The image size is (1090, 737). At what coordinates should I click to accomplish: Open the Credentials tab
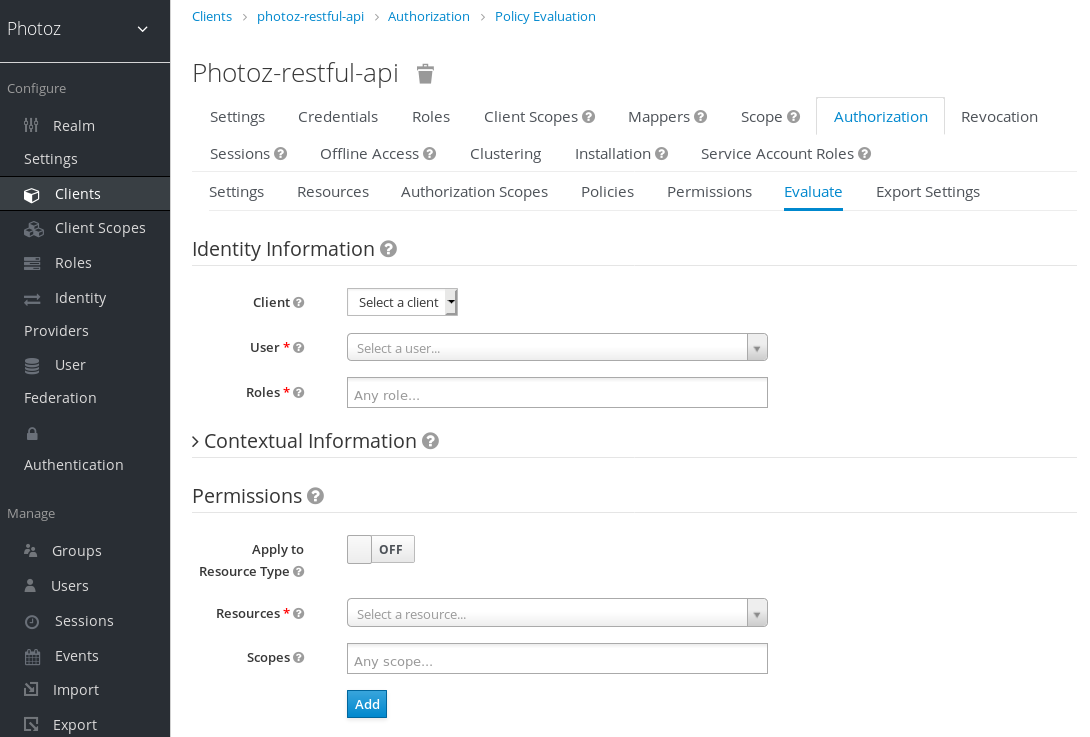[x=338, y=117]
